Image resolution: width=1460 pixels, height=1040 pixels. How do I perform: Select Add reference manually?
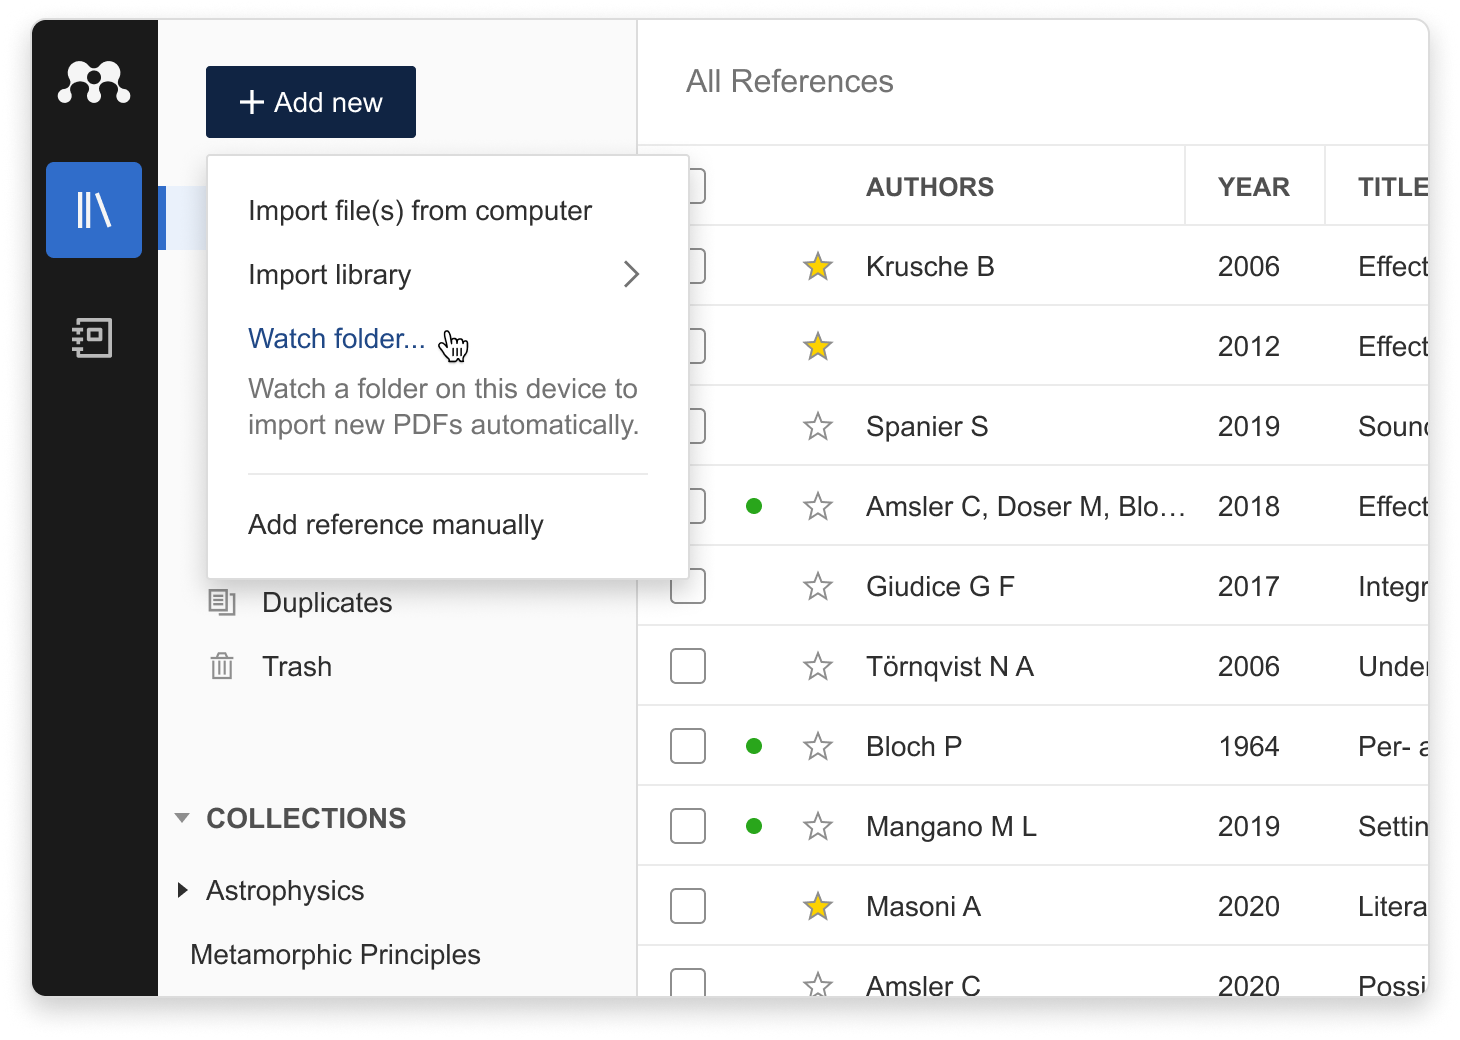click(396, 525)
